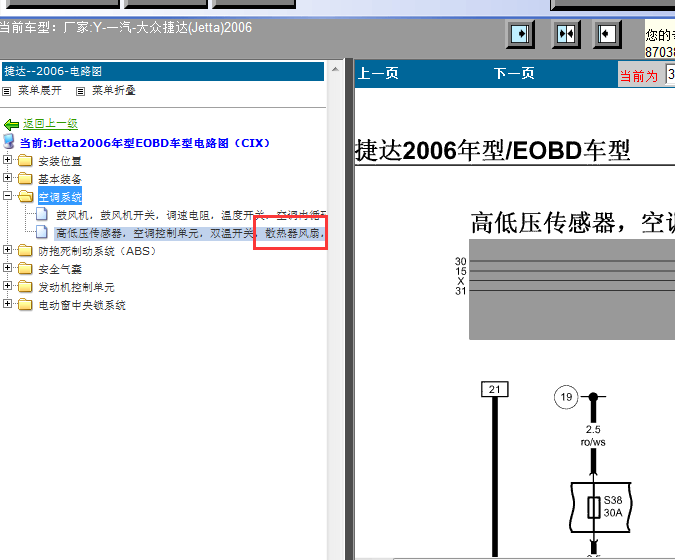Click the 捷达2006年型/EOBD车型 diagram title
Screen dimensions: 675x560
(x=492, y=150)
